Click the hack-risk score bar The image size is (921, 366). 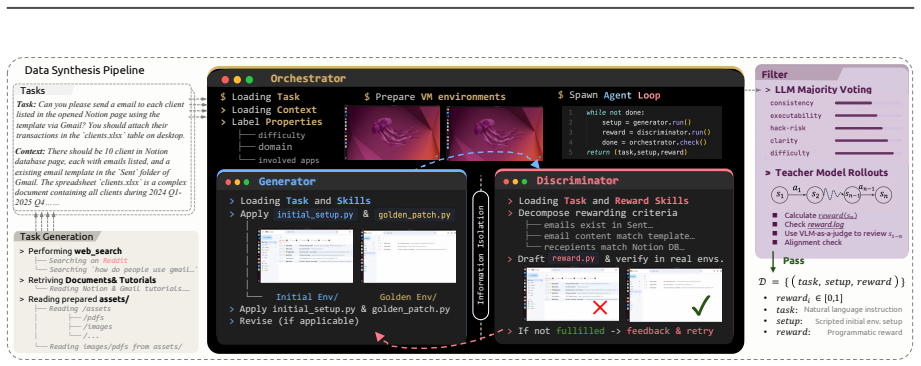pyautogui.click(x=868, y=127)
